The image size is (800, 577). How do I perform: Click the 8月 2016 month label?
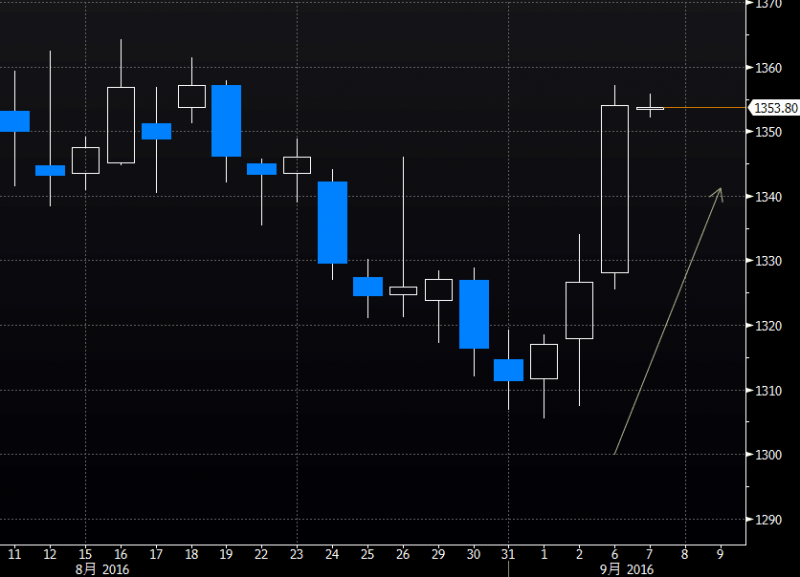(102, 569)
